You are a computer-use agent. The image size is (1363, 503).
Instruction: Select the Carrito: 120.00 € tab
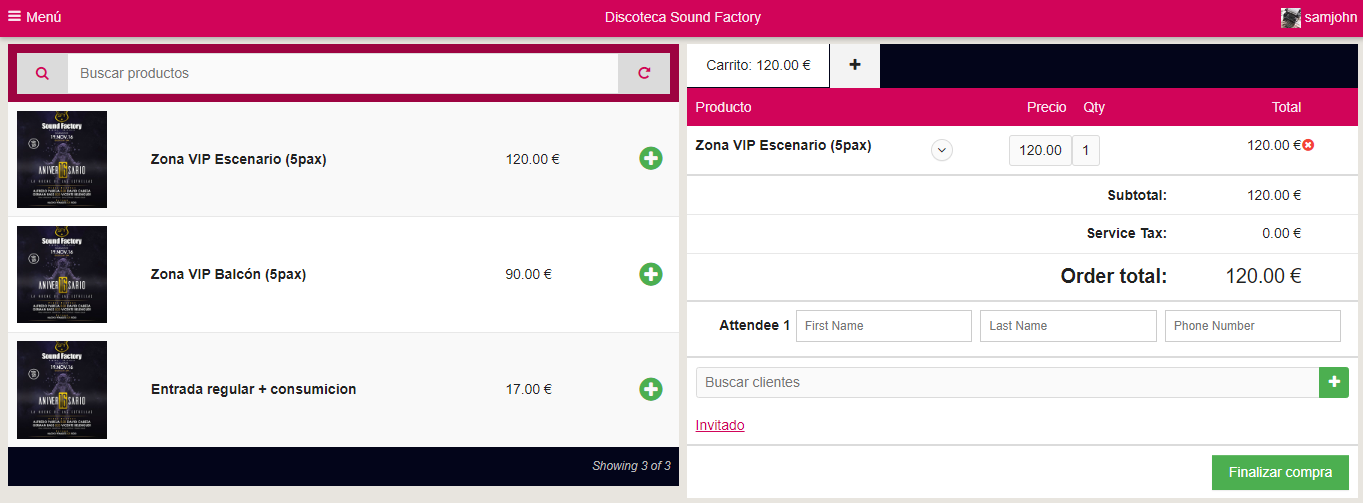coord(758,65)
